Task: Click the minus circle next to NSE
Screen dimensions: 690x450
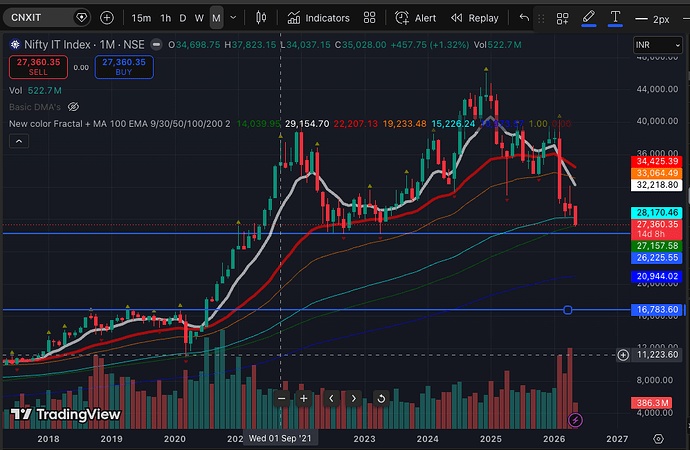Action: (x=156, y=44)
